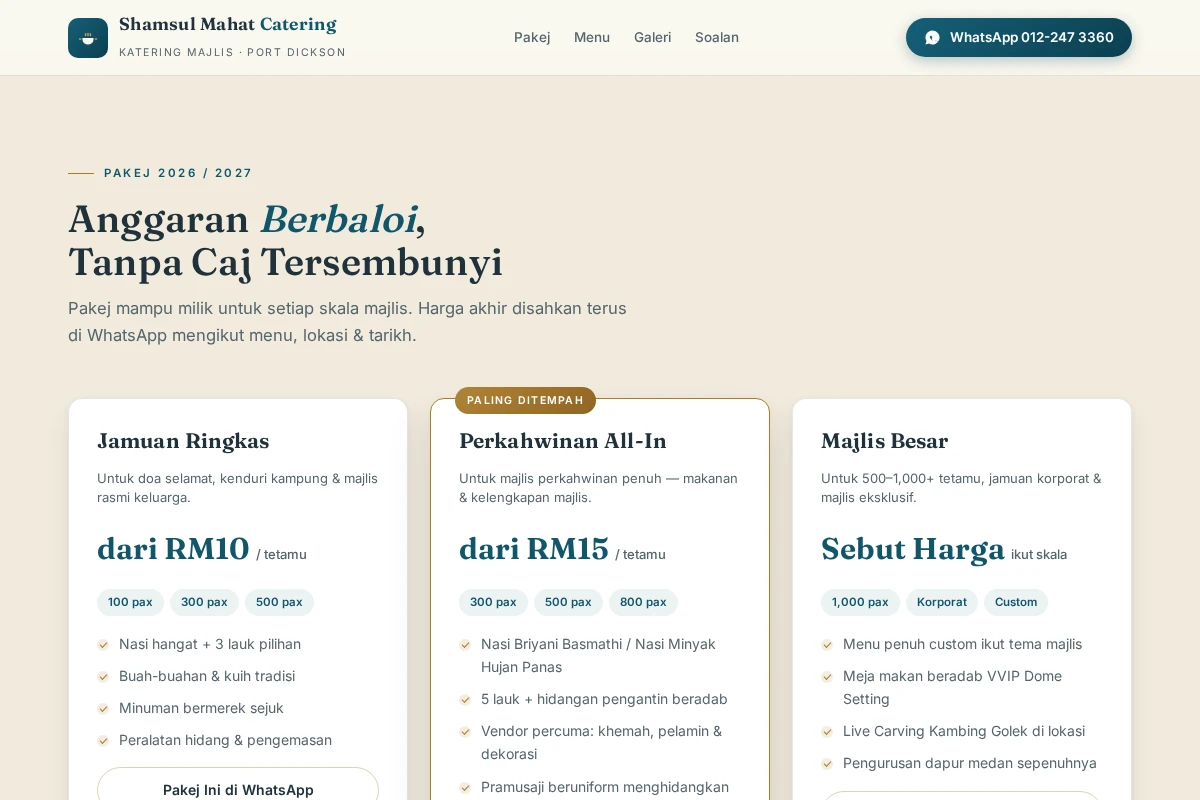This screenshot has width=1200, height=800.
Task: Click the Sebut Harga text
Action: [x=913, y=549]
